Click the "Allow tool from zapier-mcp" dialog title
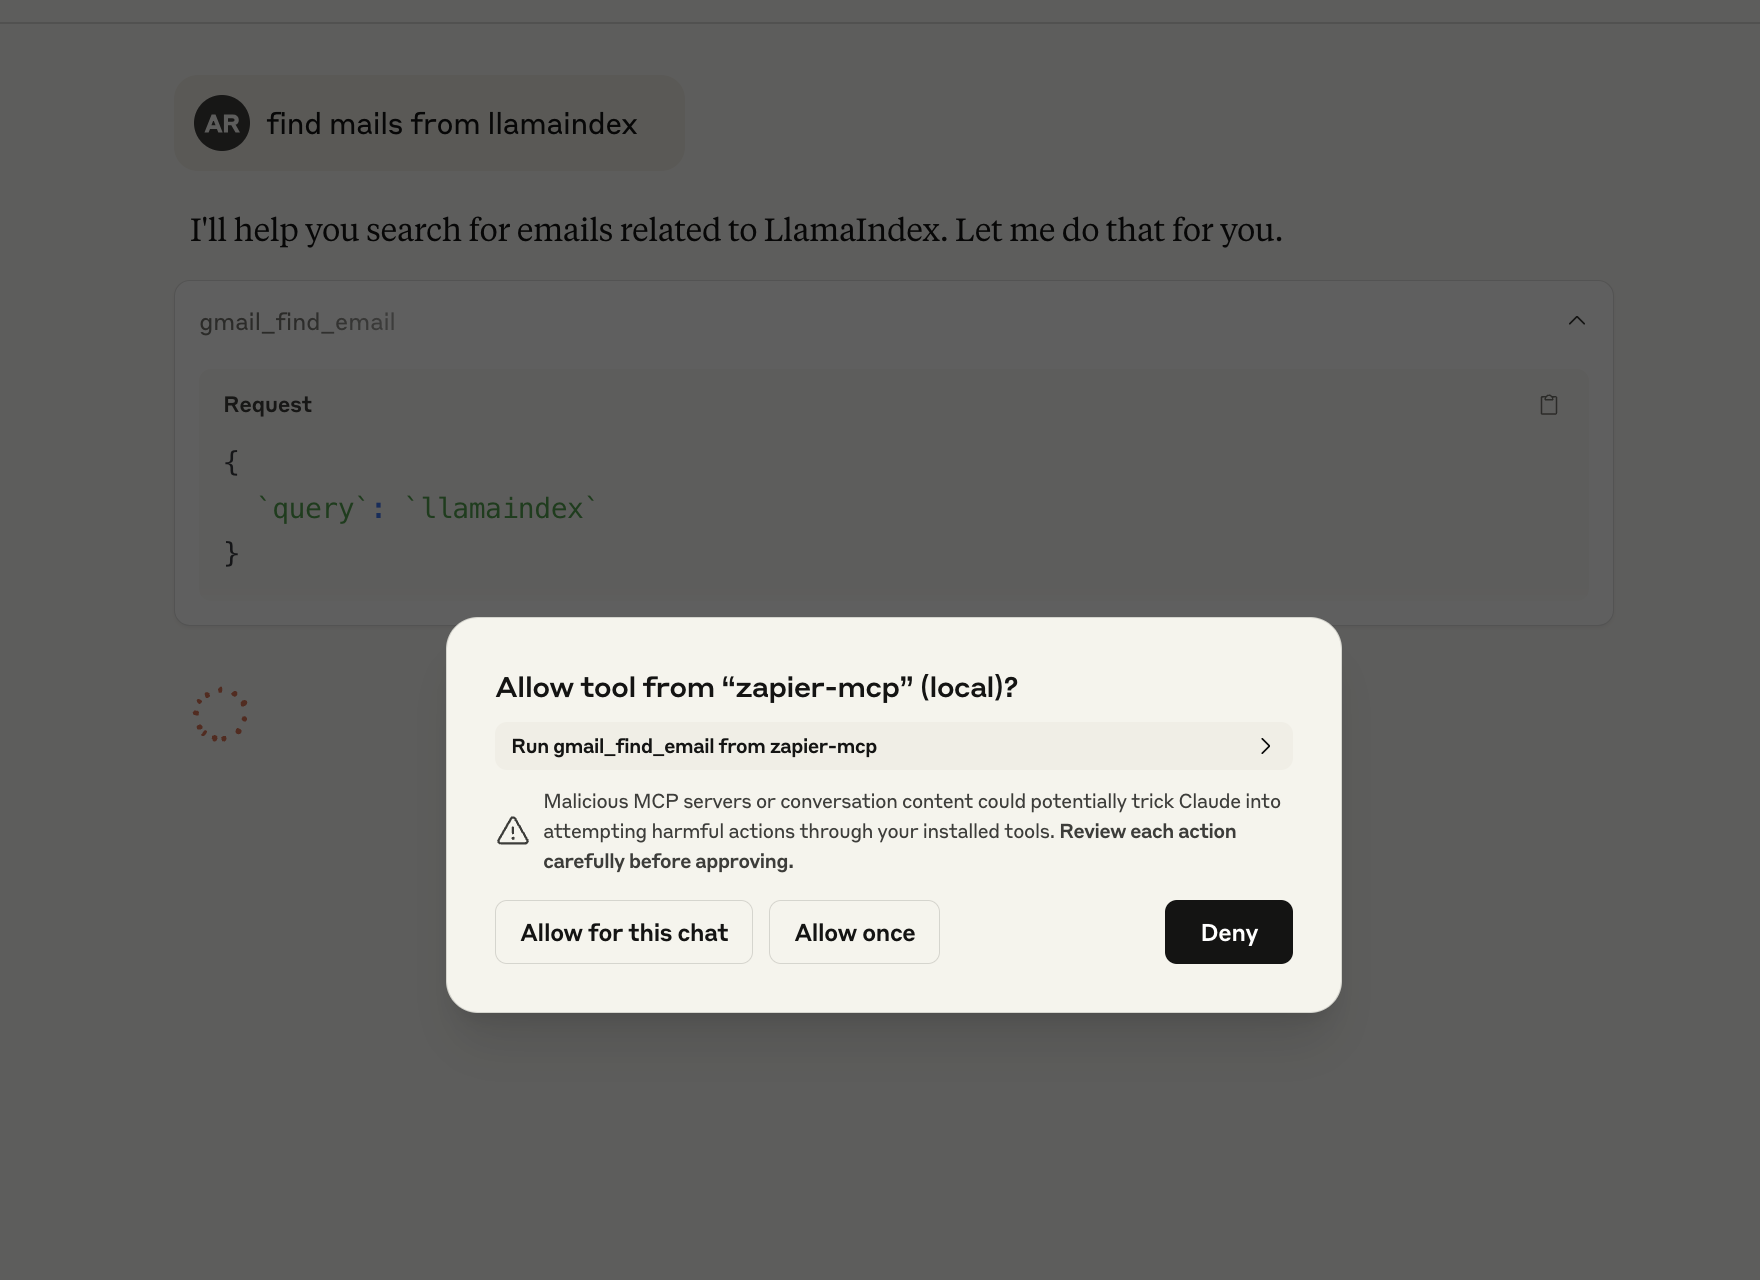The height and width of the screenshot is (1280, 1760). [756, 687]
